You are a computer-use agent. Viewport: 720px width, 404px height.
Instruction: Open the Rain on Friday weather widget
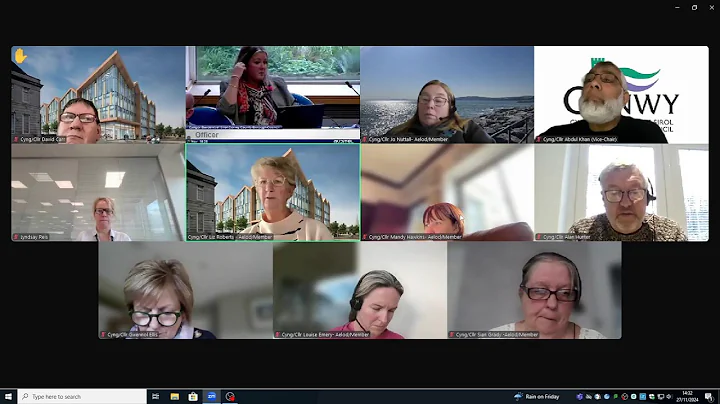click(x=537, y=396)
